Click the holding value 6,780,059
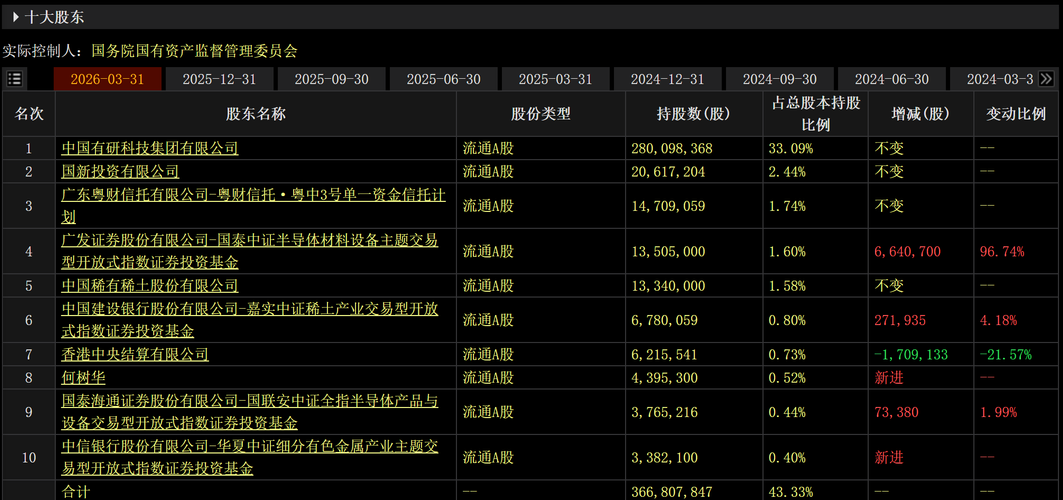Image resolution: width=1063 pixels, height=500 pixels. (x=664, y=320)
